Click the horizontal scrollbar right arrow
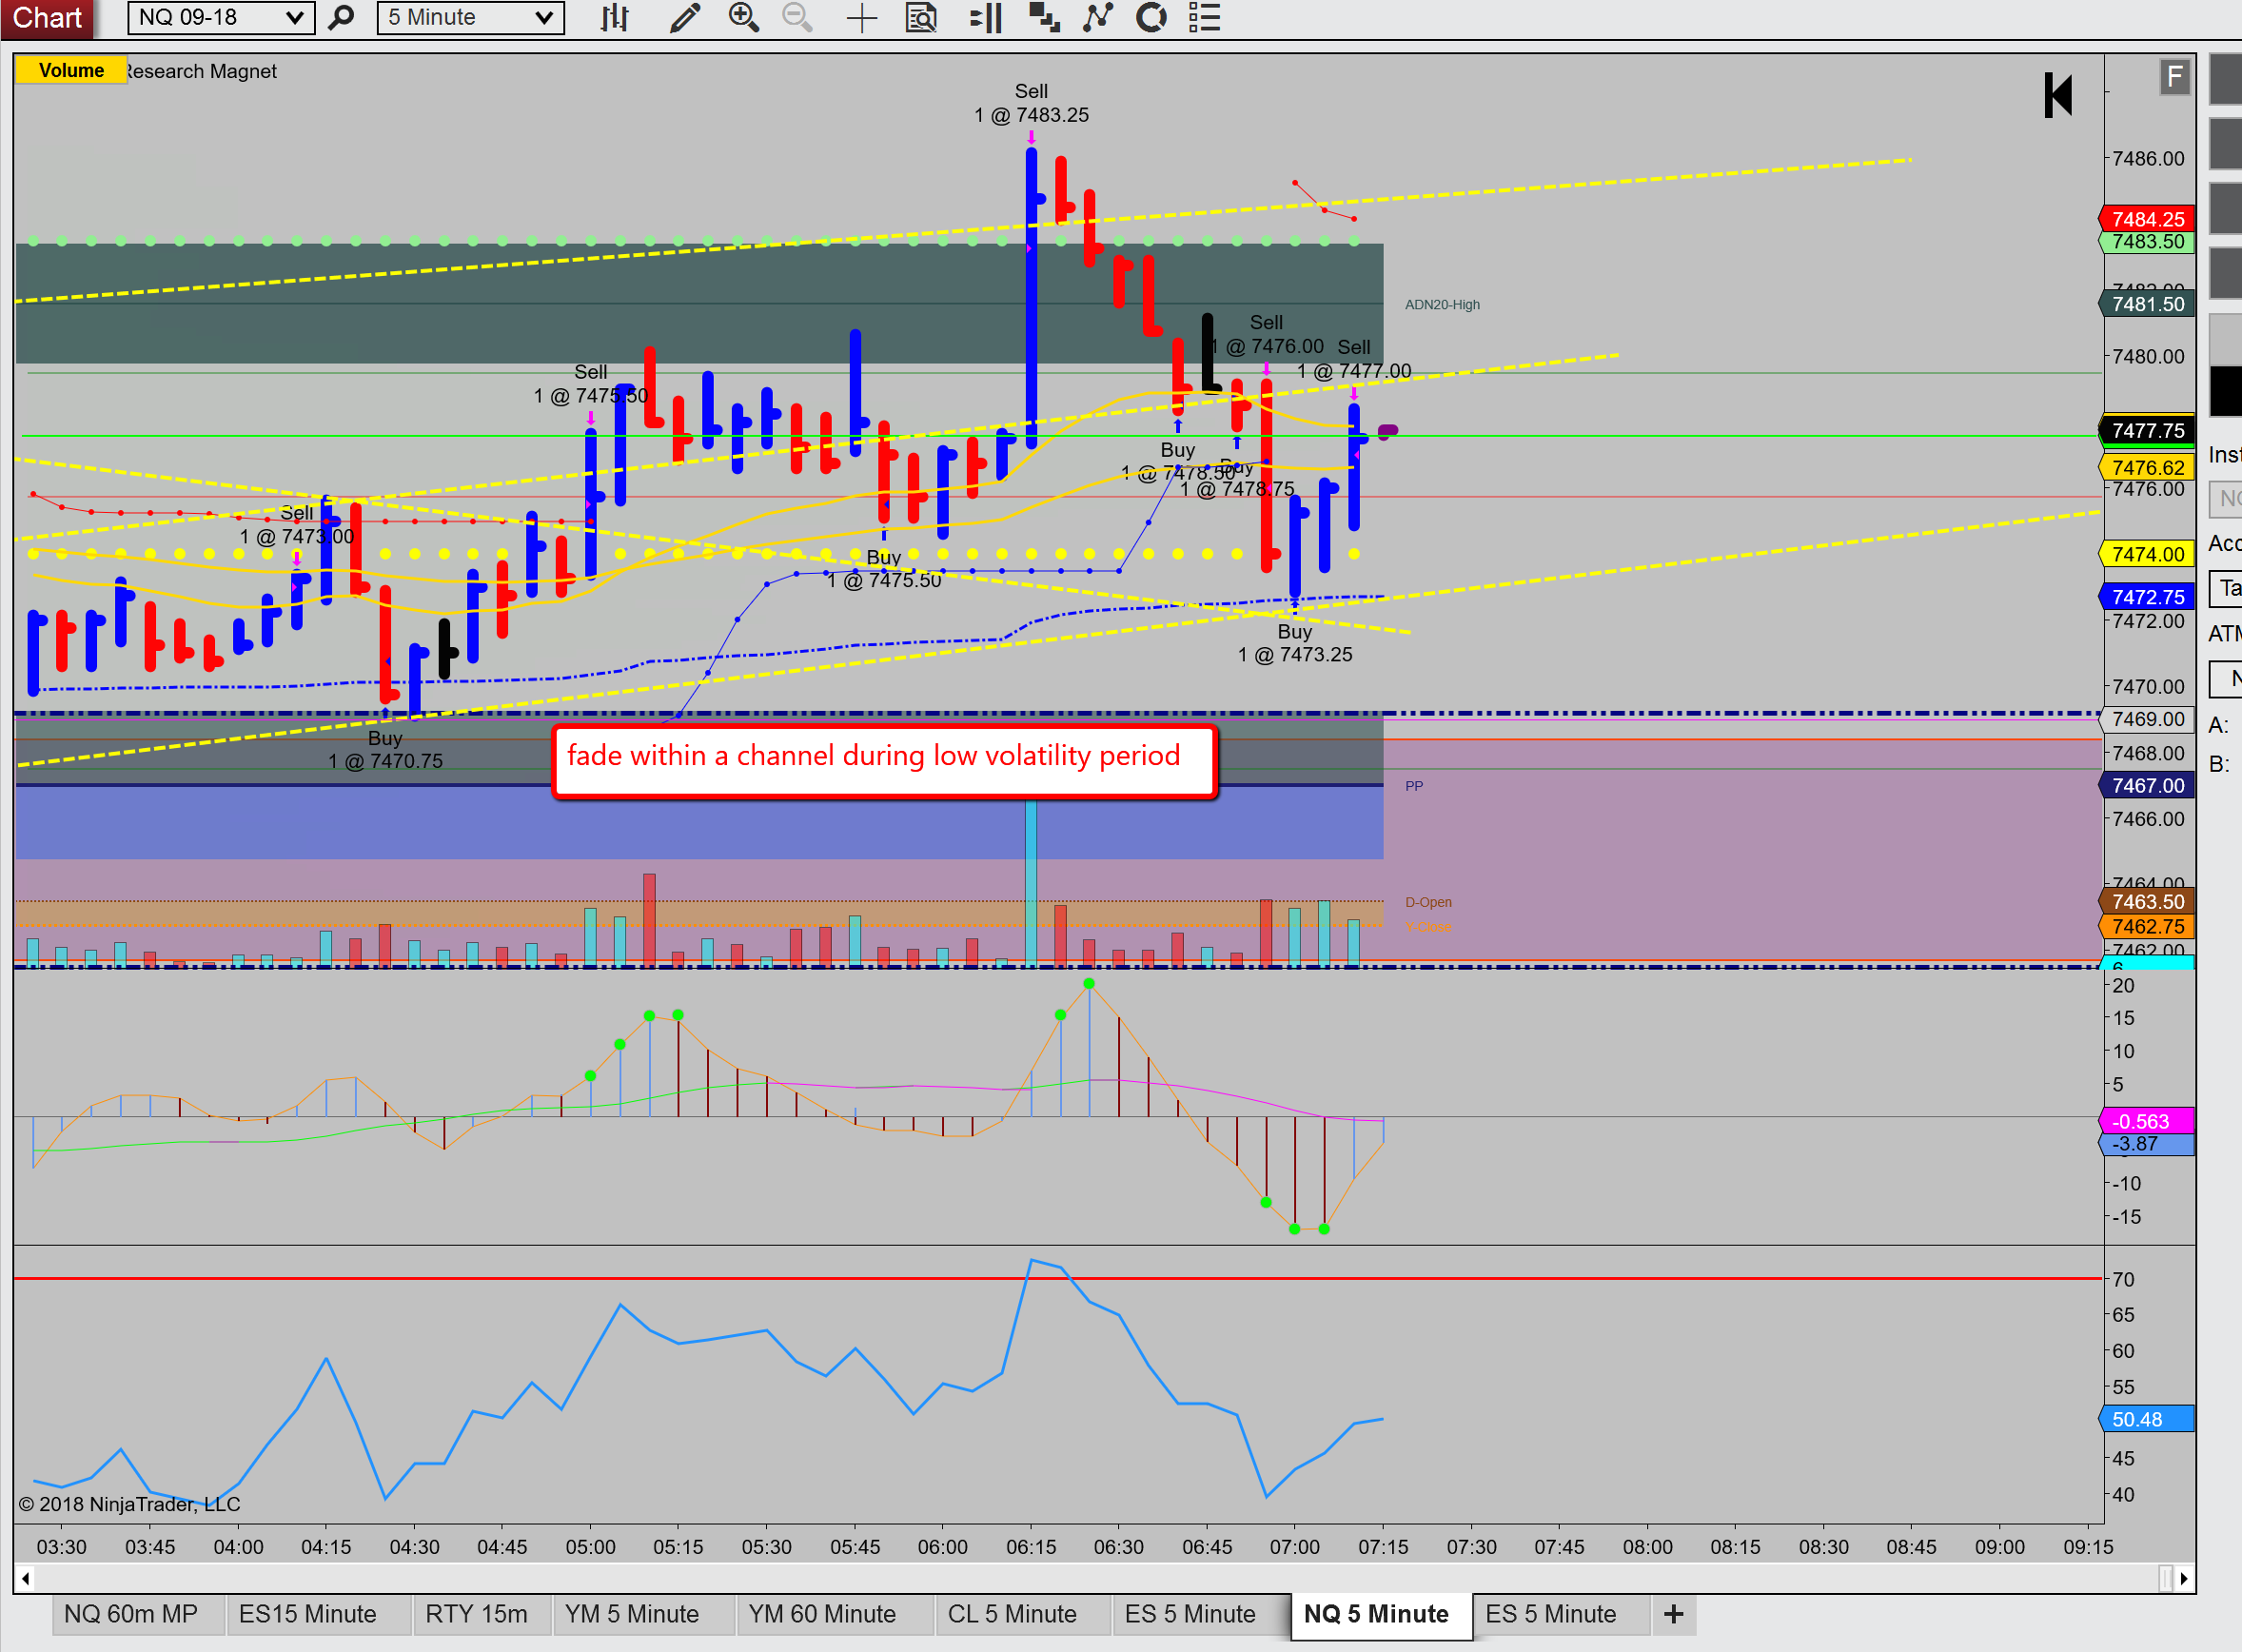The width and height of the screenshot is (2242, 1652). click(x=2184, y=1579)
